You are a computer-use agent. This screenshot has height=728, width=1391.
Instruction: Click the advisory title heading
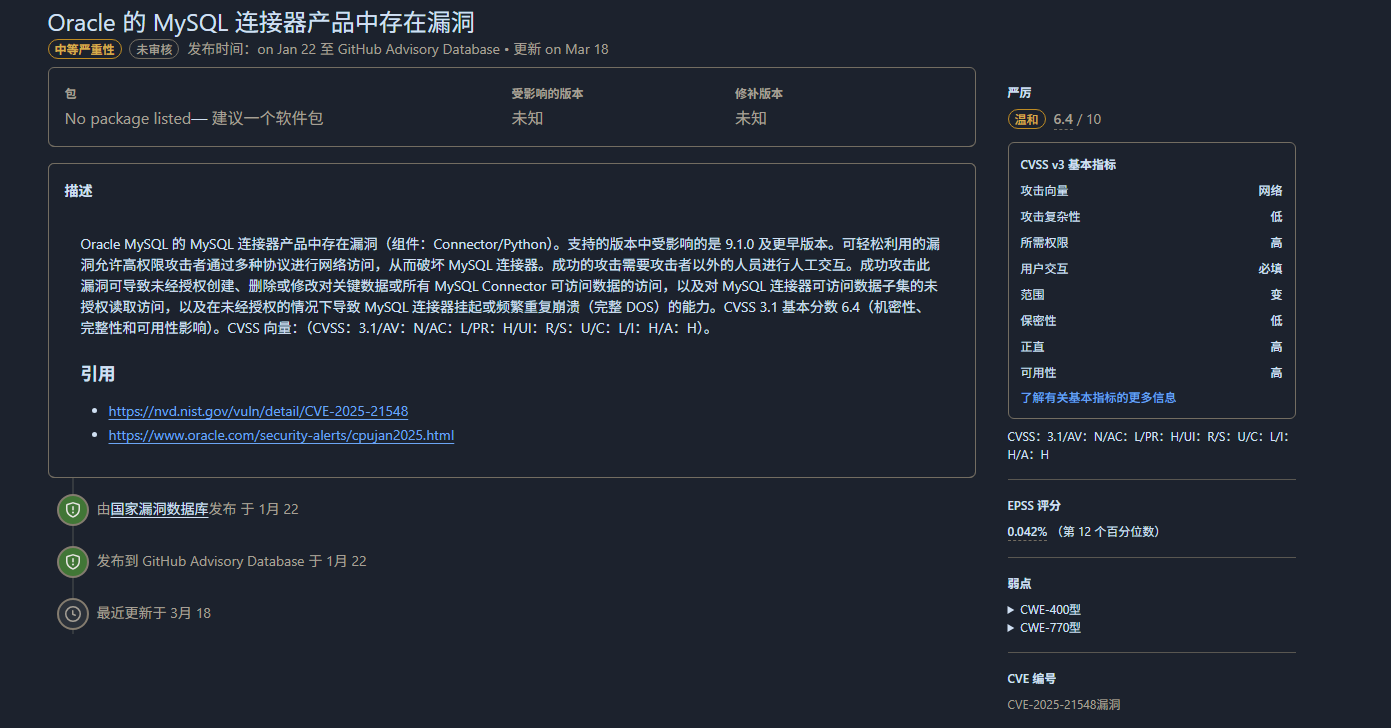click(x=261, y=22)
